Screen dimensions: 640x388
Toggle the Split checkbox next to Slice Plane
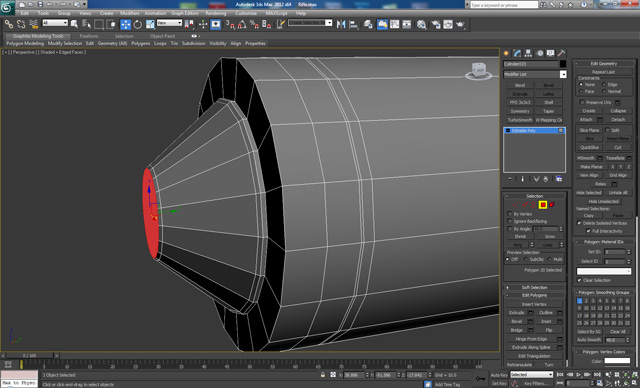tap(607, 130)
